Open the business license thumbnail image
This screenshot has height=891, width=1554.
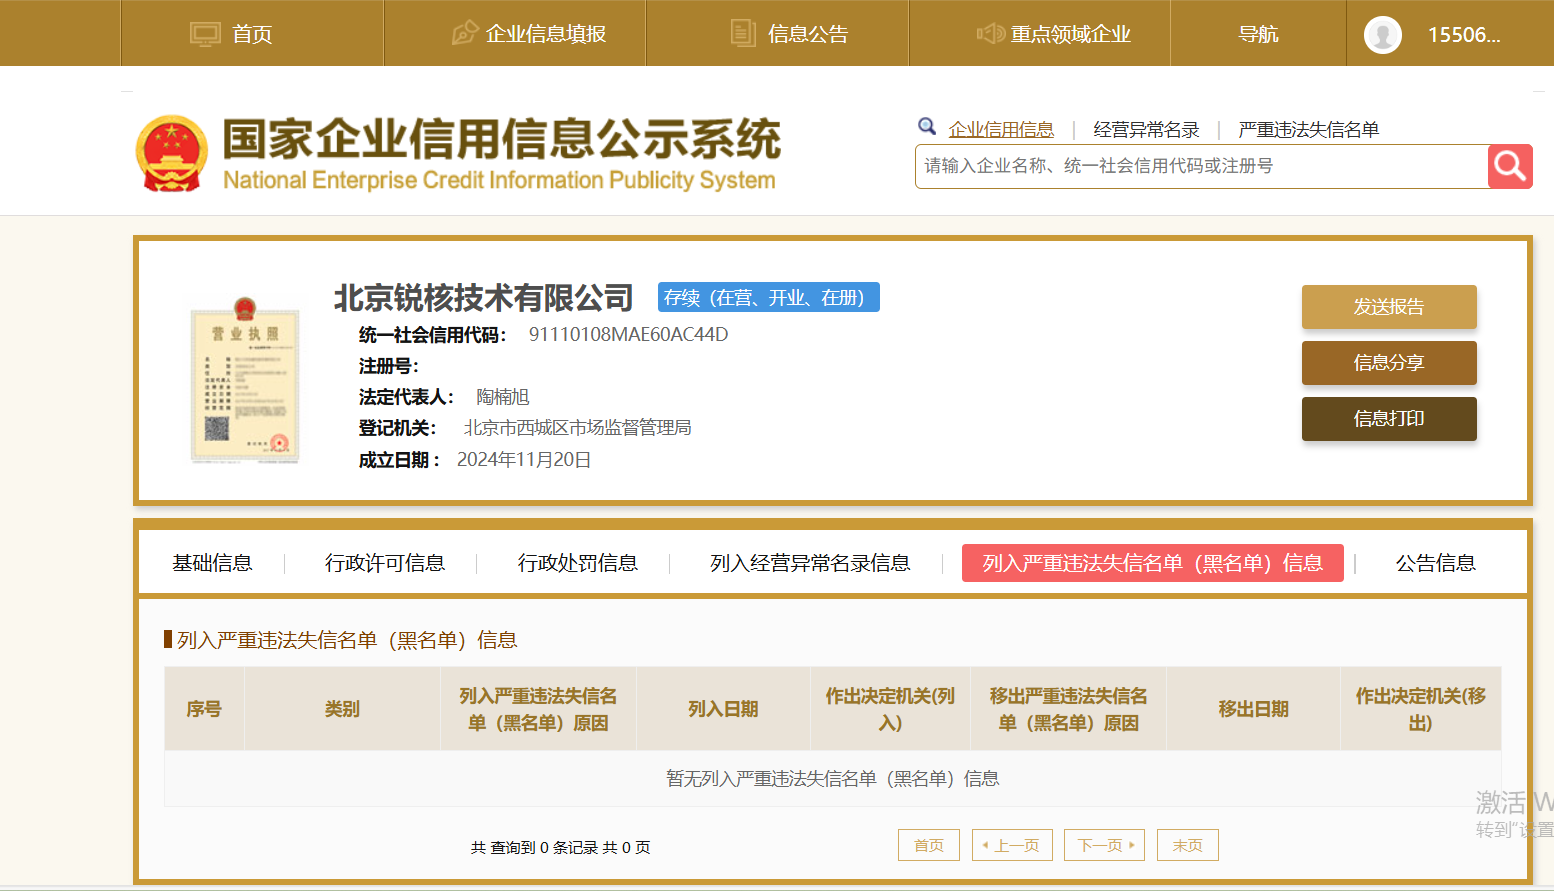point(245,383)
